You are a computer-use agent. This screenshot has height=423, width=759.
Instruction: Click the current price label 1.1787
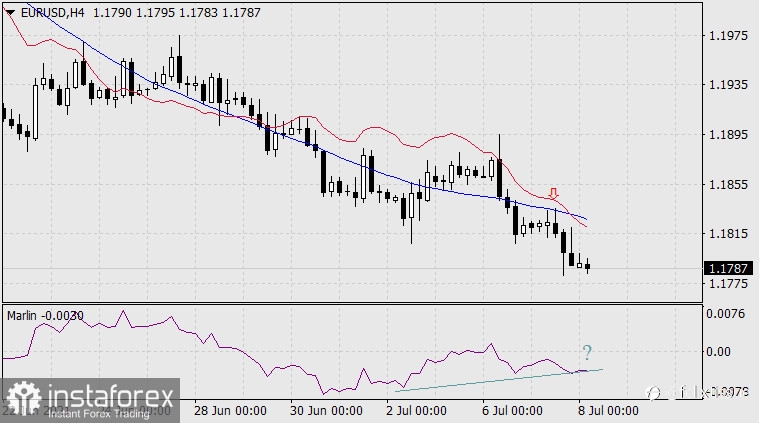(728, 268)
